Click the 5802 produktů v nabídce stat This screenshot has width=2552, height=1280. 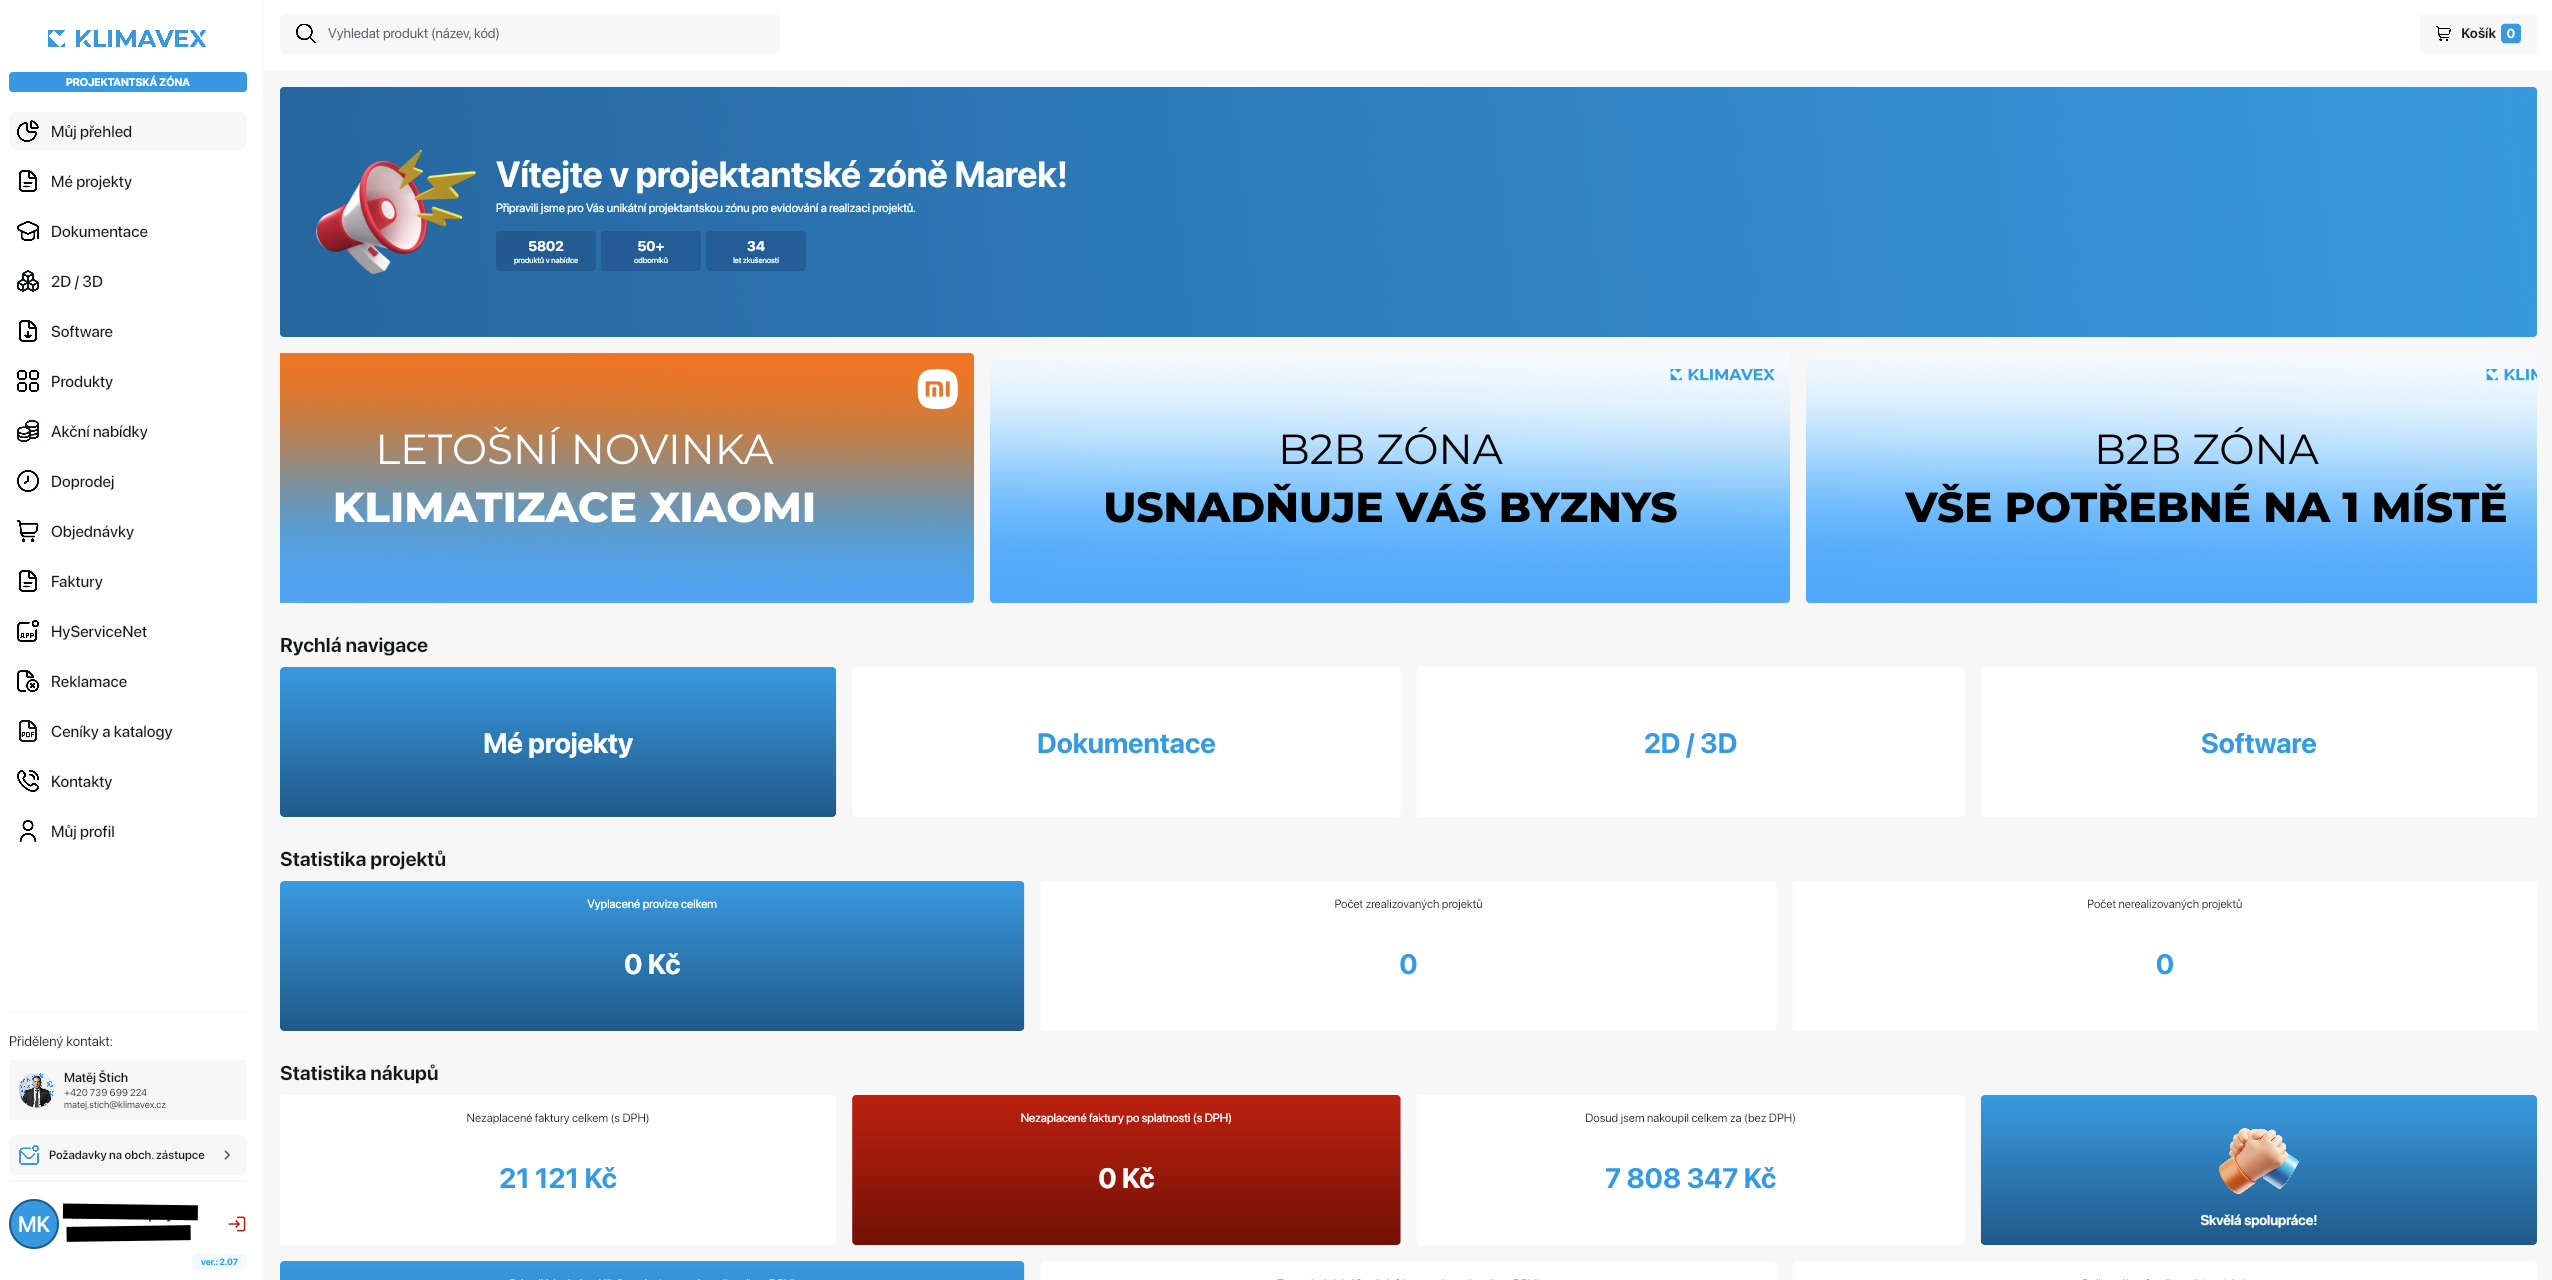(x=546, y=251)
